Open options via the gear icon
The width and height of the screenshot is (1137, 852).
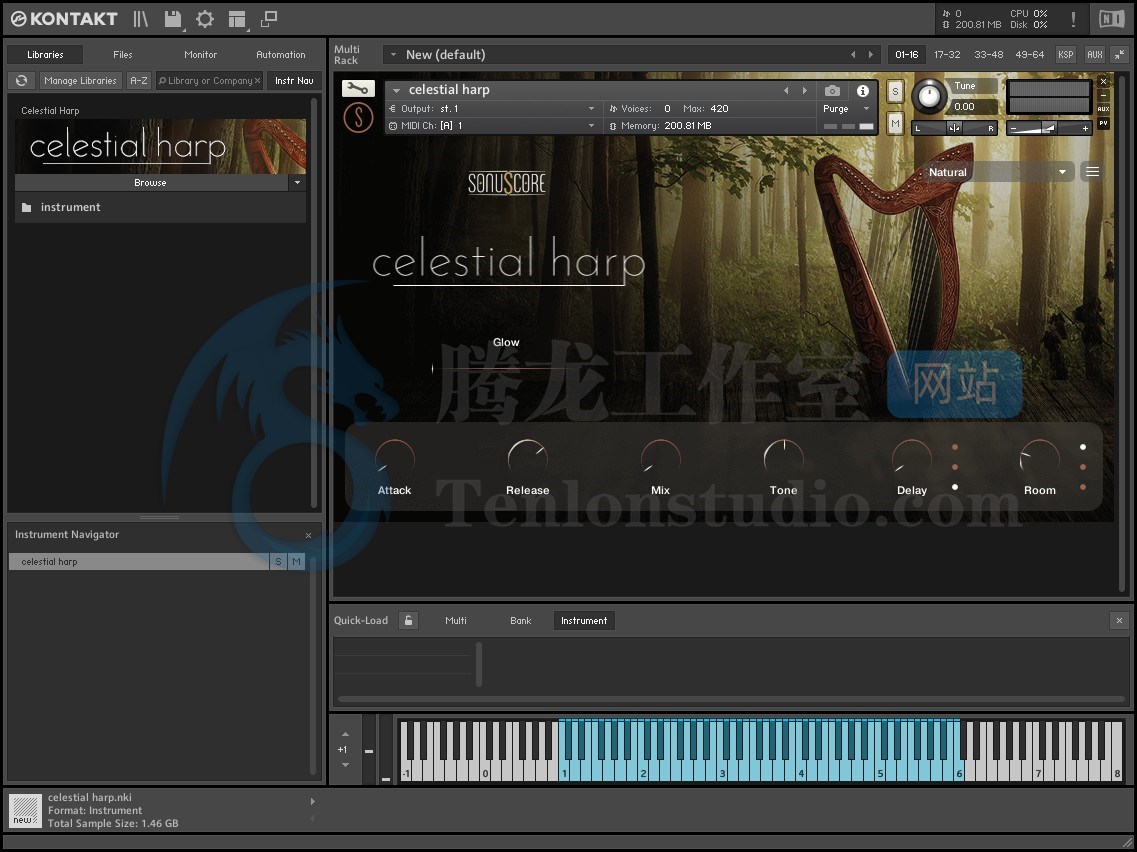[x=205, y=19]
